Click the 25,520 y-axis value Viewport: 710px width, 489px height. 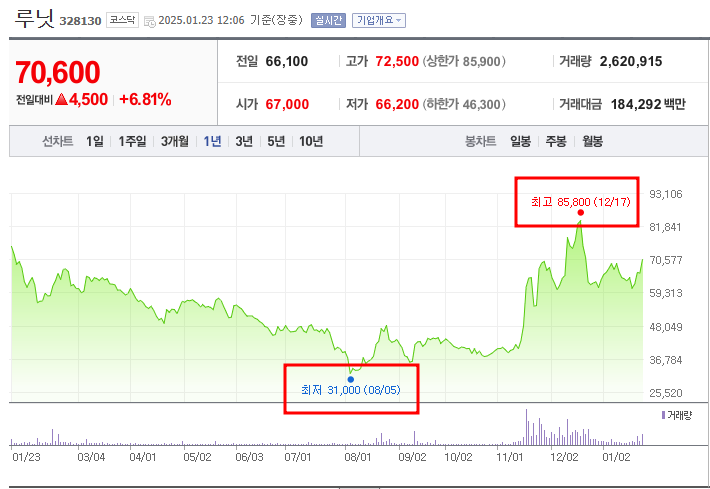coord(666,393)
